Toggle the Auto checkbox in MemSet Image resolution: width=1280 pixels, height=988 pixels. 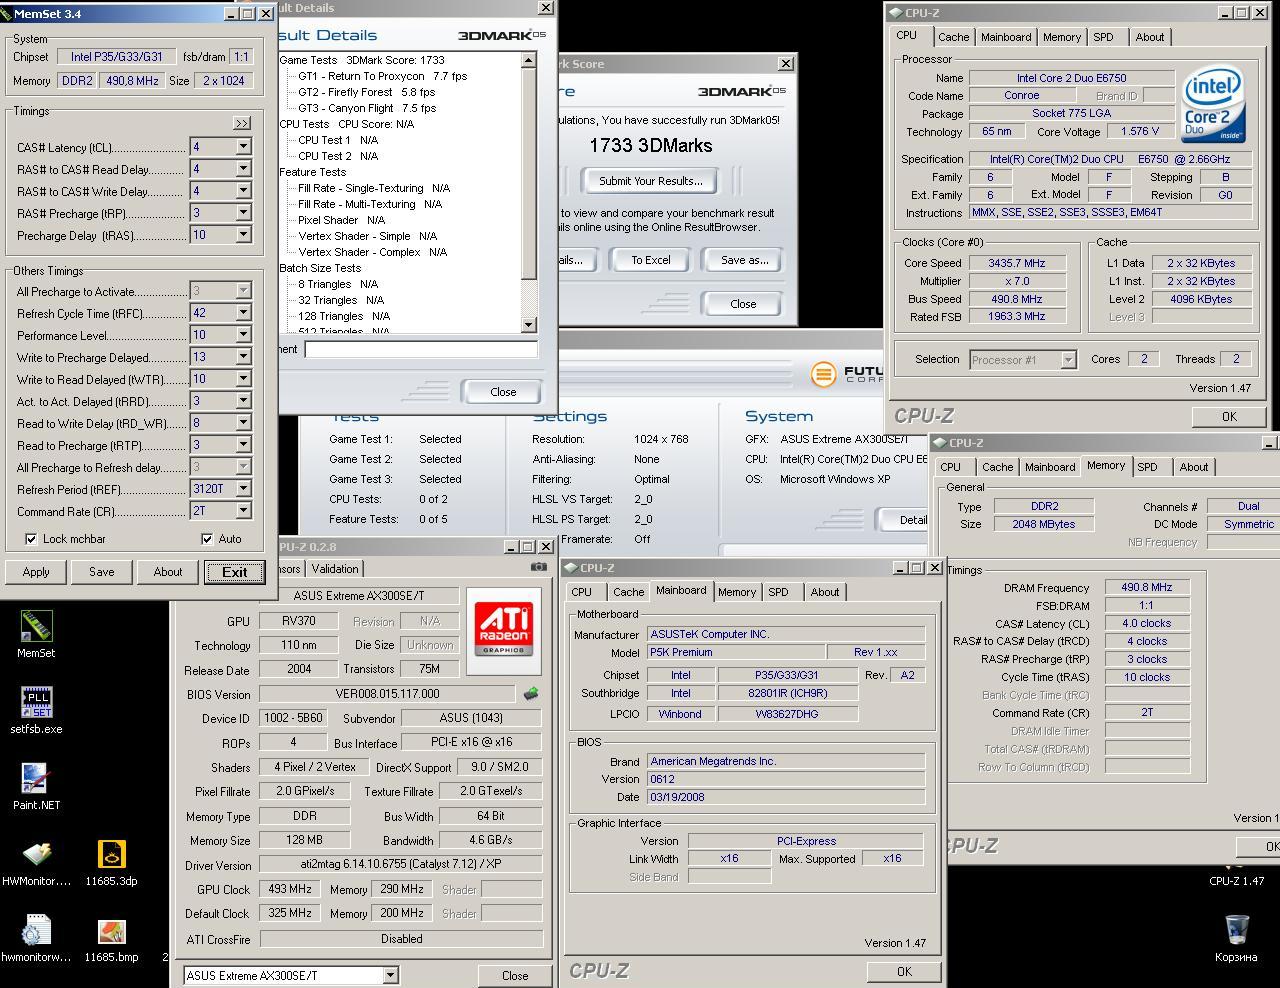207,539
